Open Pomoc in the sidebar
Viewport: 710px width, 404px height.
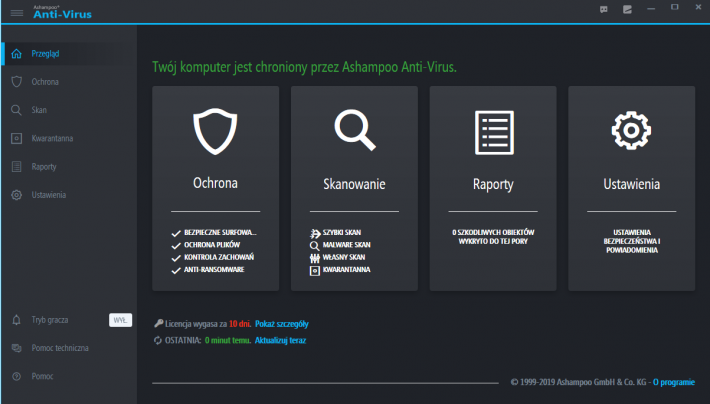42,376
